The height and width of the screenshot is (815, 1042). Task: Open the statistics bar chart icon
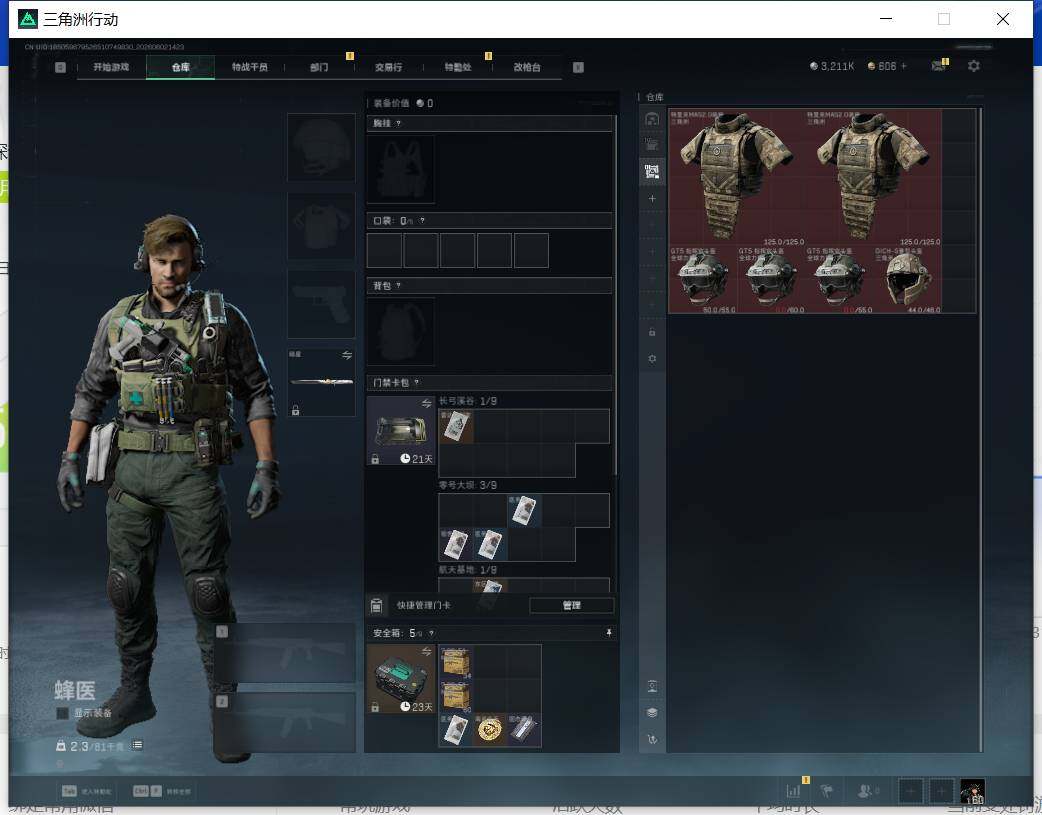tap(793, 791)
